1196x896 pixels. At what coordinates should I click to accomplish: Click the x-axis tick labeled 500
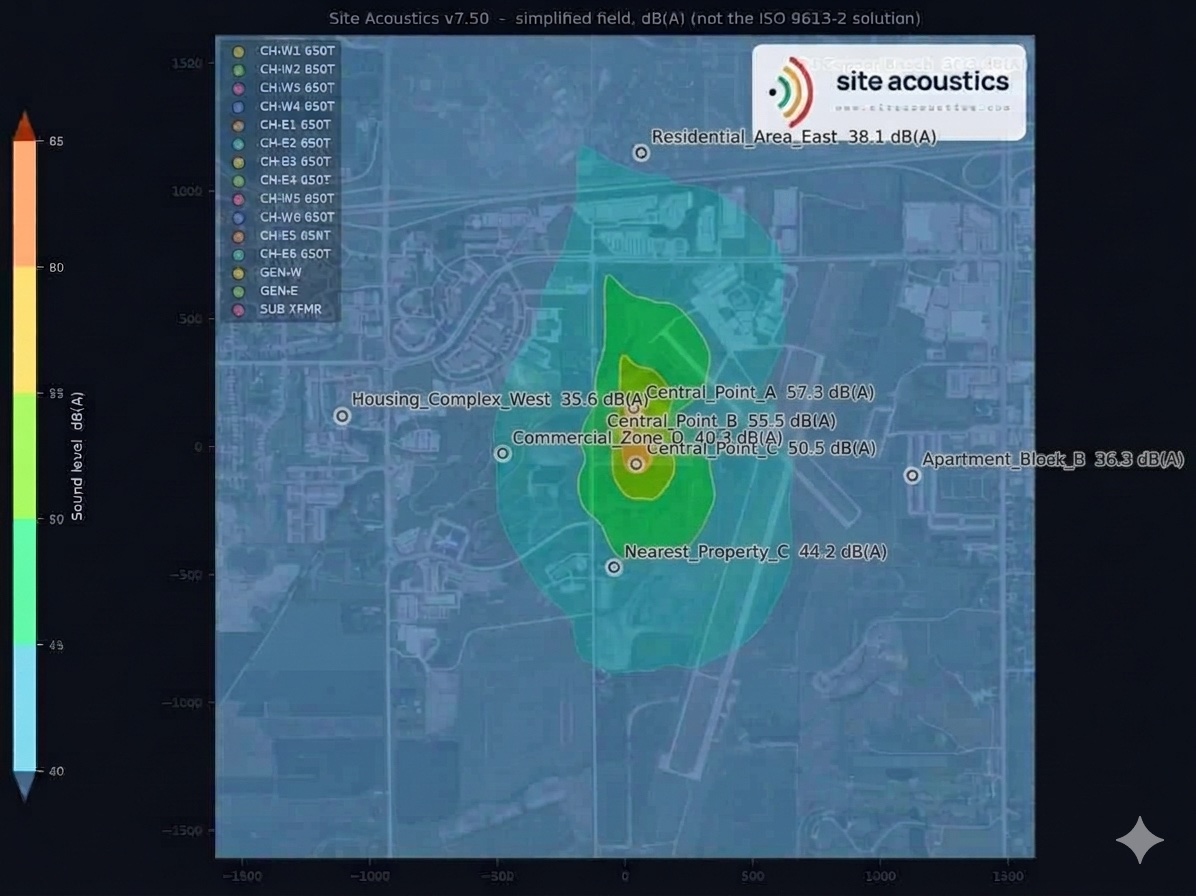coord(753,877)
